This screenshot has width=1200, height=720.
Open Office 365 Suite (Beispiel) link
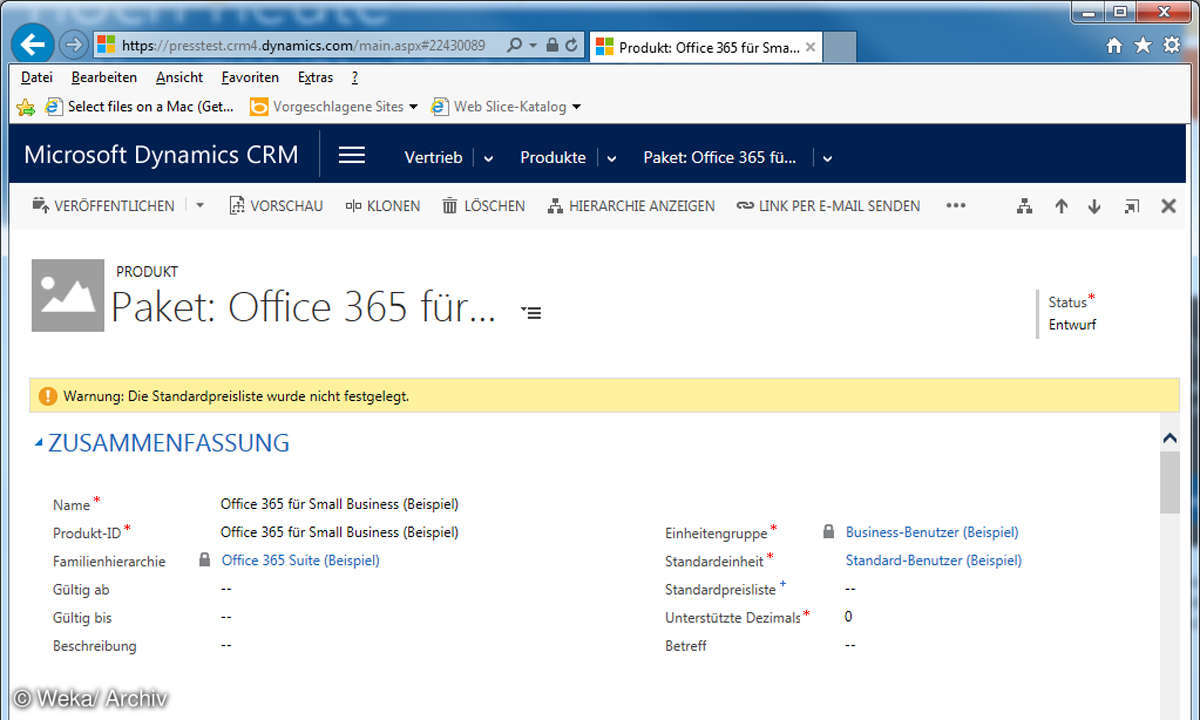pos(300,560)
